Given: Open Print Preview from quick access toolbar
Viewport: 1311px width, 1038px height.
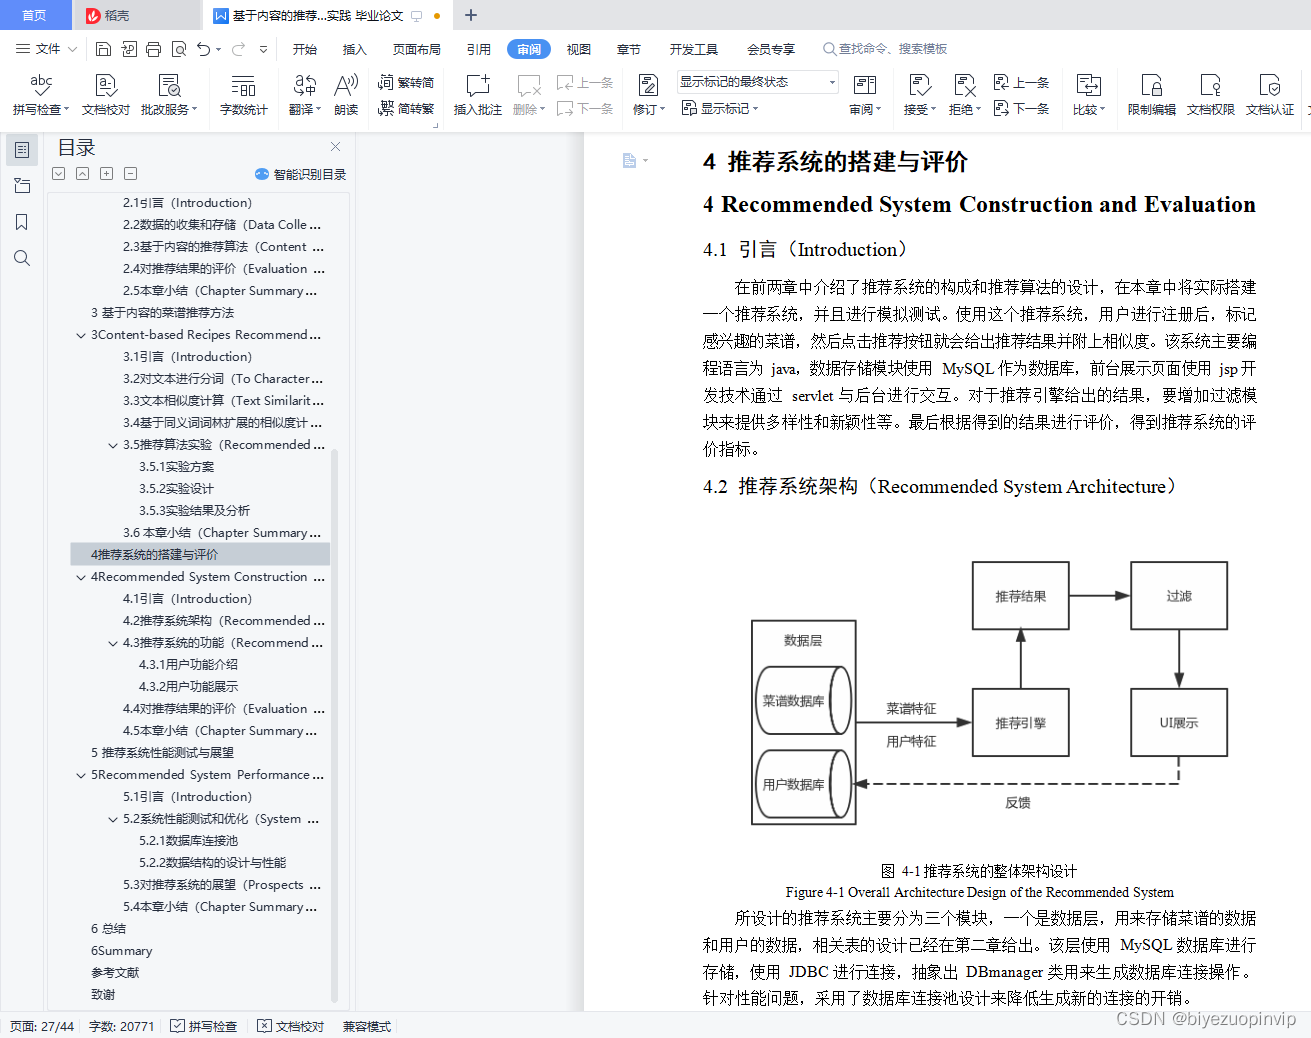Looking at the screenshot, I should click(x=179, y=49).
